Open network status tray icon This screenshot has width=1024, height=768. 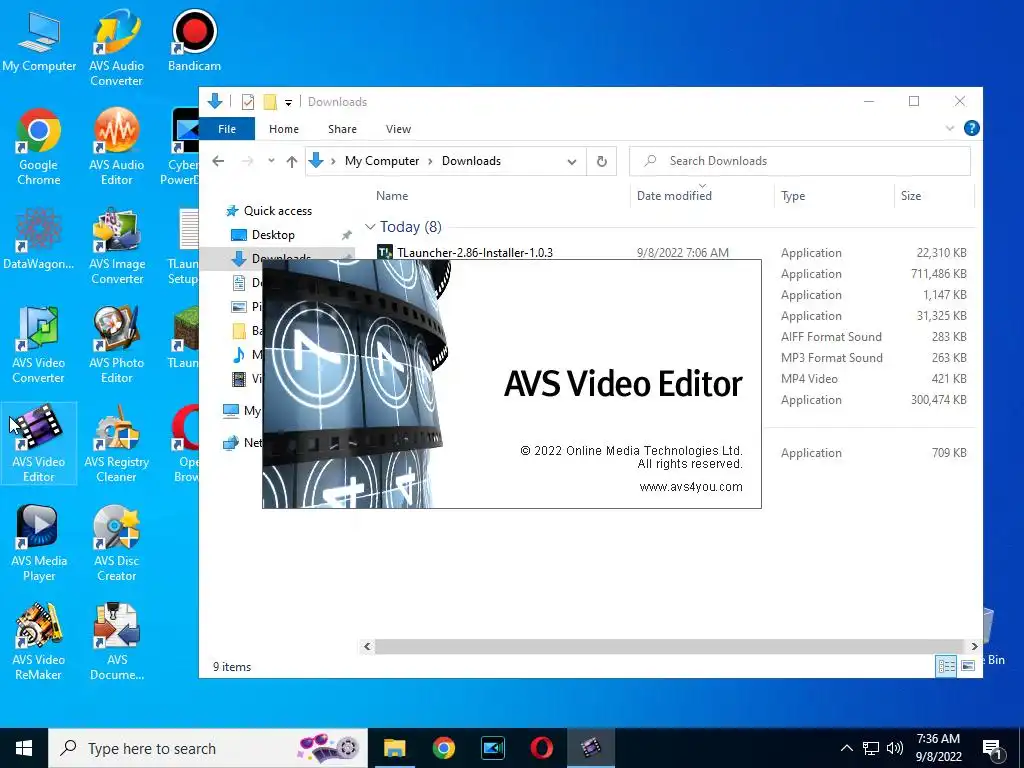click(871, 748)
